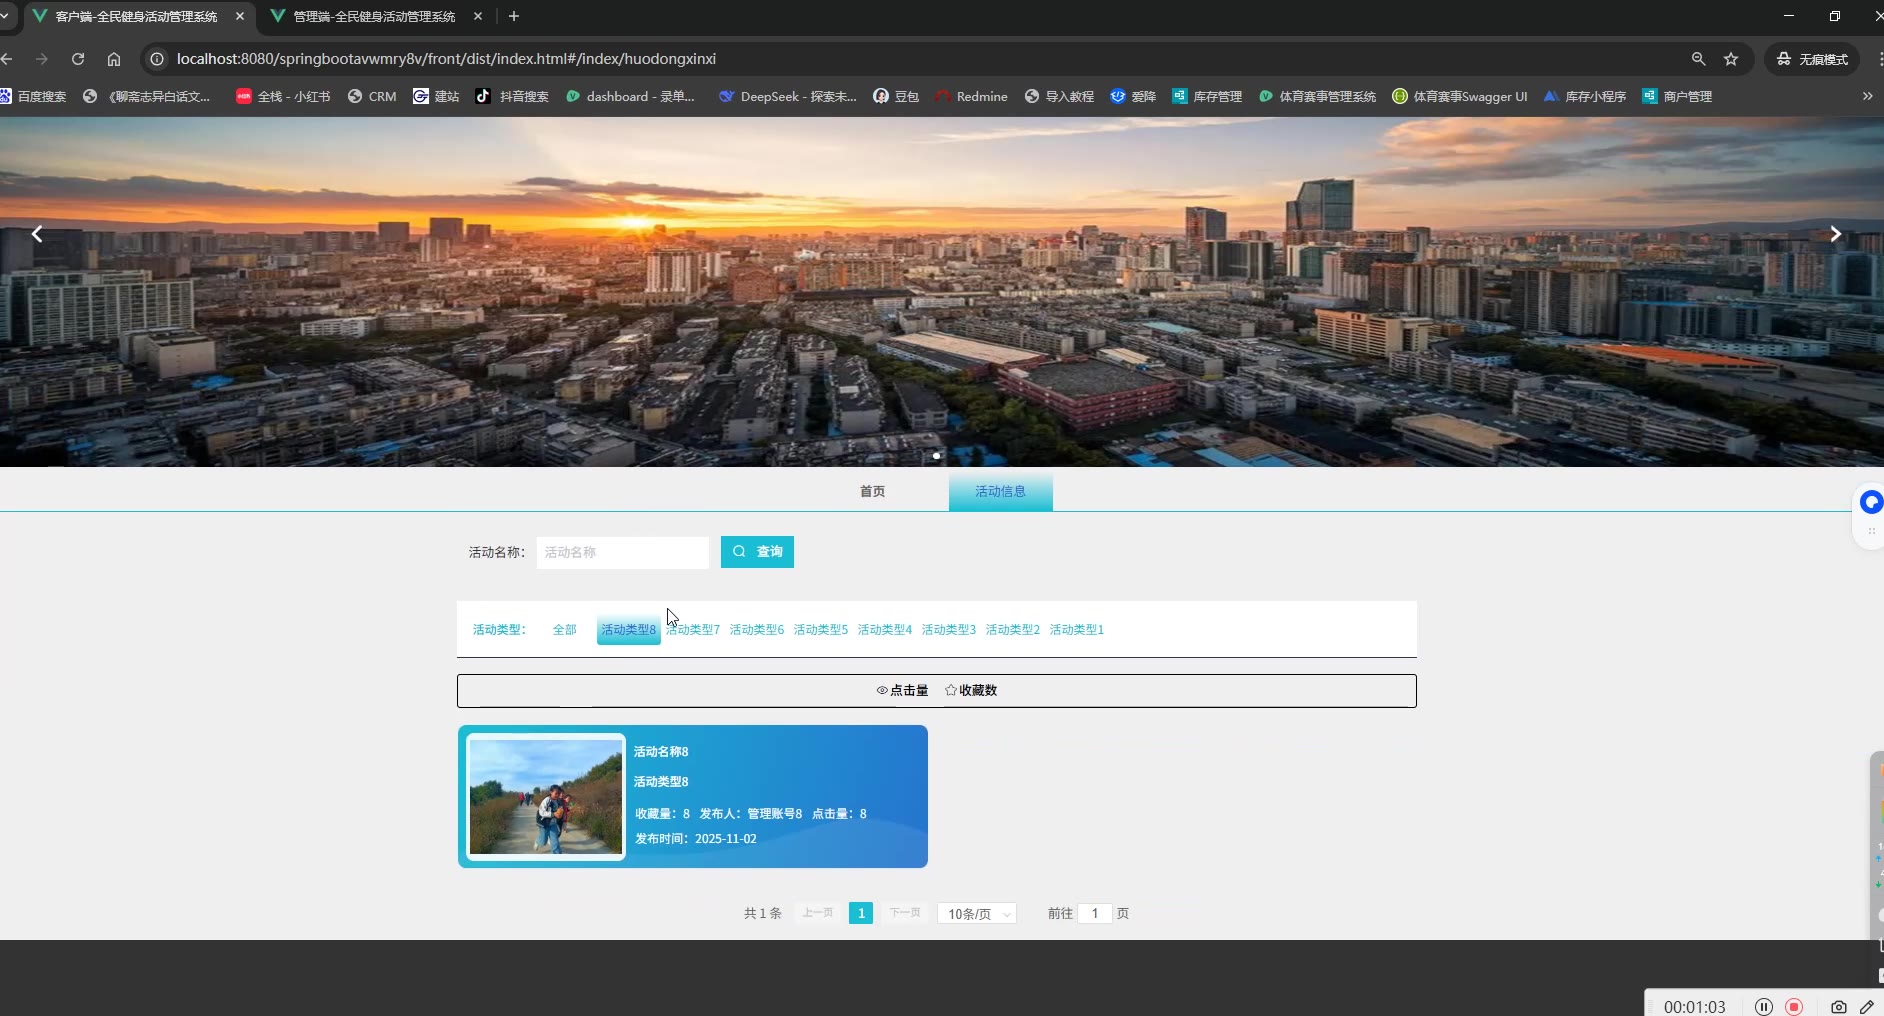Click the 查询 search button
The height and width of the screenshot is (1016, 1884).
click(x=757, y=552)
